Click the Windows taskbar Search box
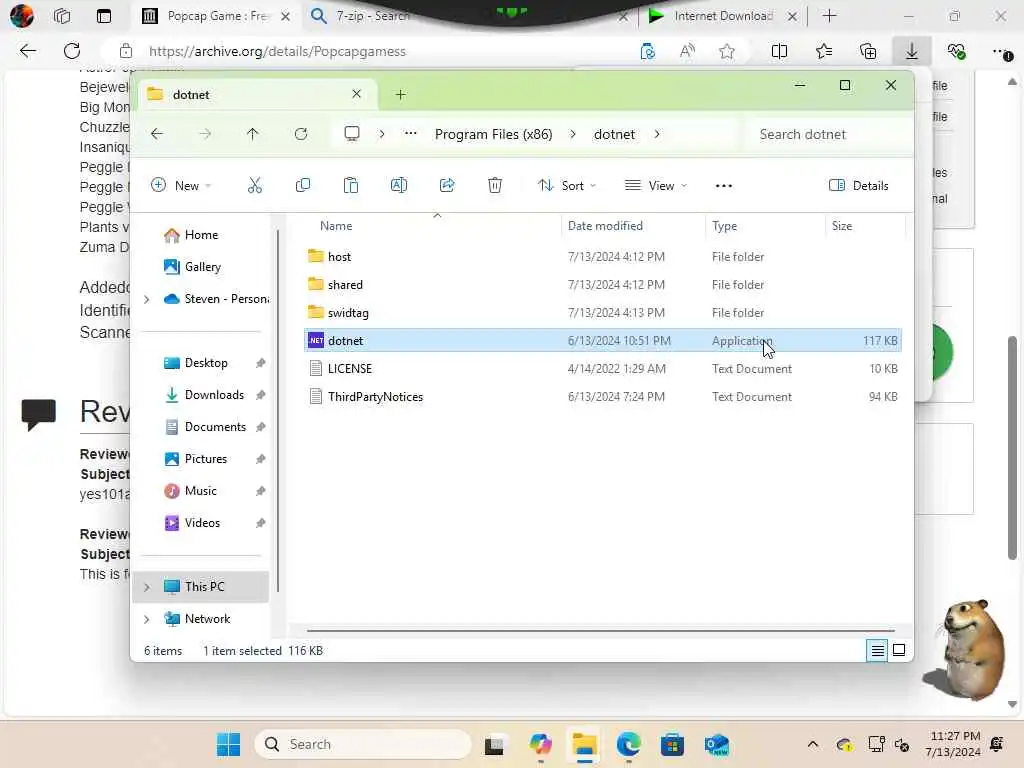 point(363,744)
